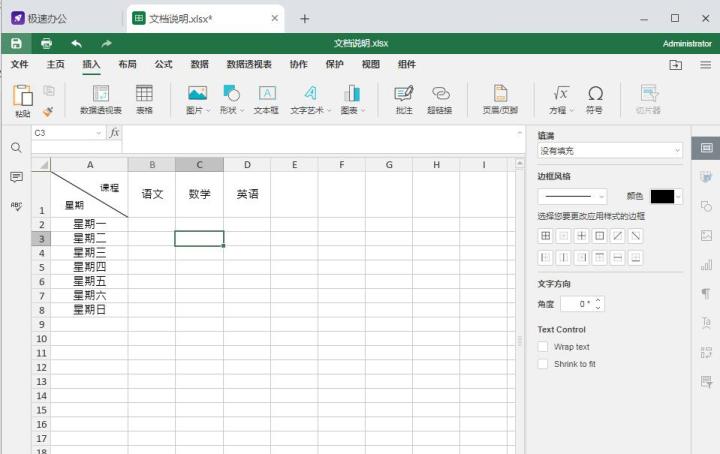Expand the 图表 chart dropdown

[363, 111]
